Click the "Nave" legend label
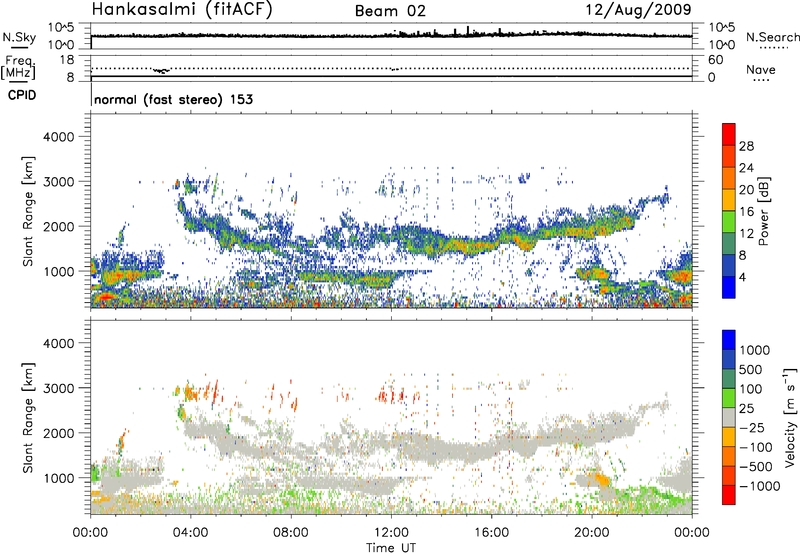 click(760, 69)
